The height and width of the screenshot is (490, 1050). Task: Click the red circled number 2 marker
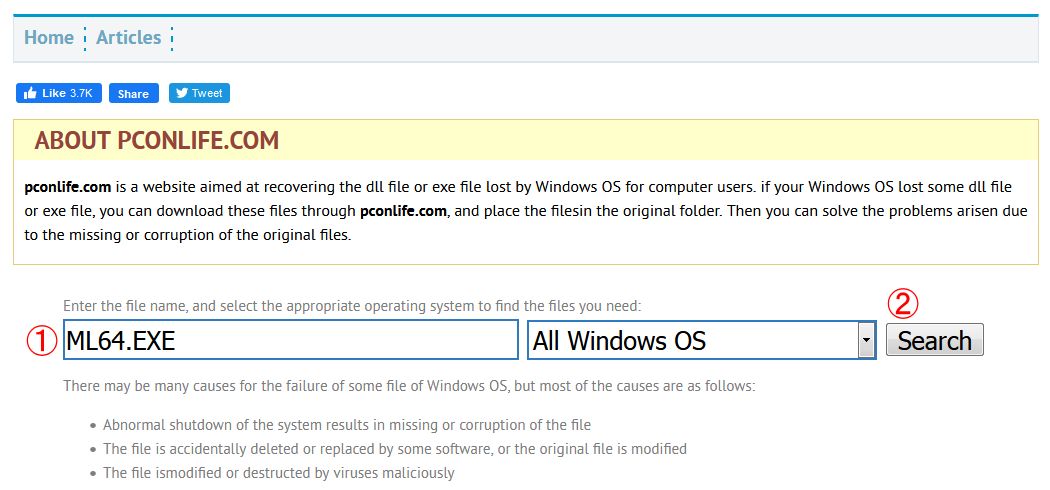click(x=903, y=303)
